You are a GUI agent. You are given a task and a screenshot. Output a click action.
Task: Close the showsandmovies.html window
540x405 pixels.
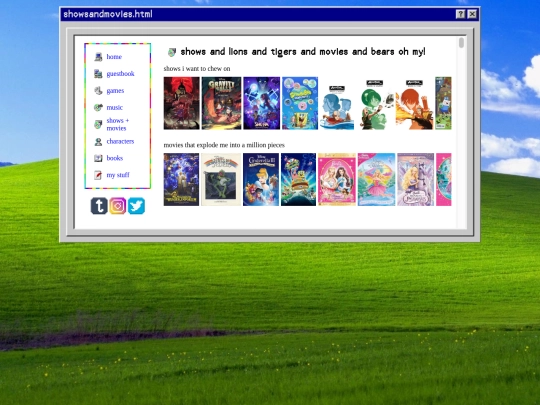pos(472,14)
